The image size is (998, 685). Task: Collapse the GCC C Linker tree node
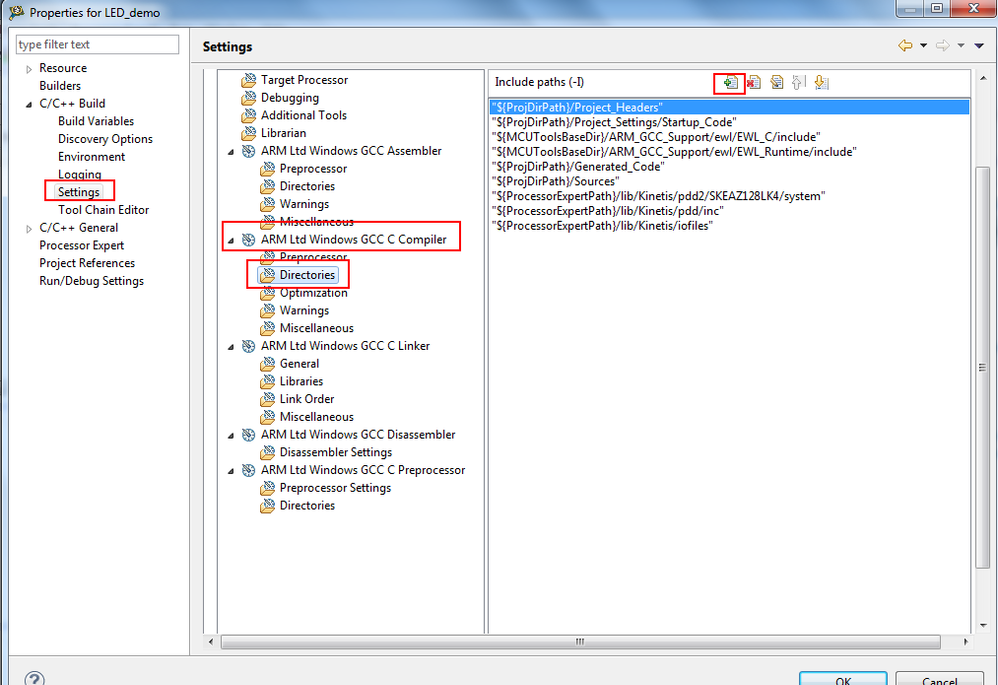pos(230,346)
